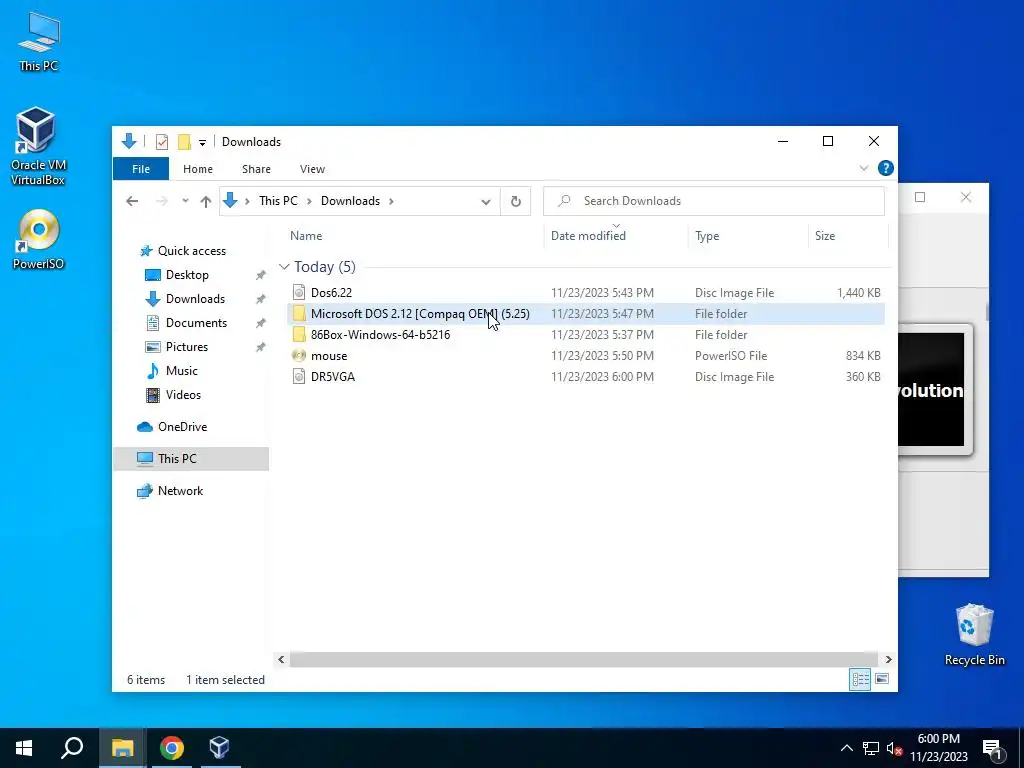The width and height of the screenshot is (1024, 768).
Task: Click the DR5VGA file icon
Action: [299, 376]
